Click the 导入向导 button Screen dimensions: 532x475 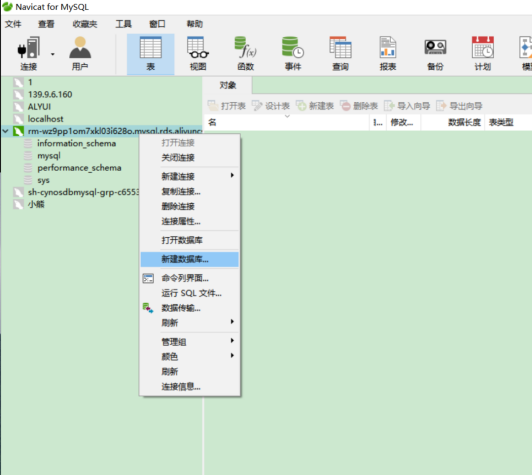pyautogui.click(x=407, y=106)
